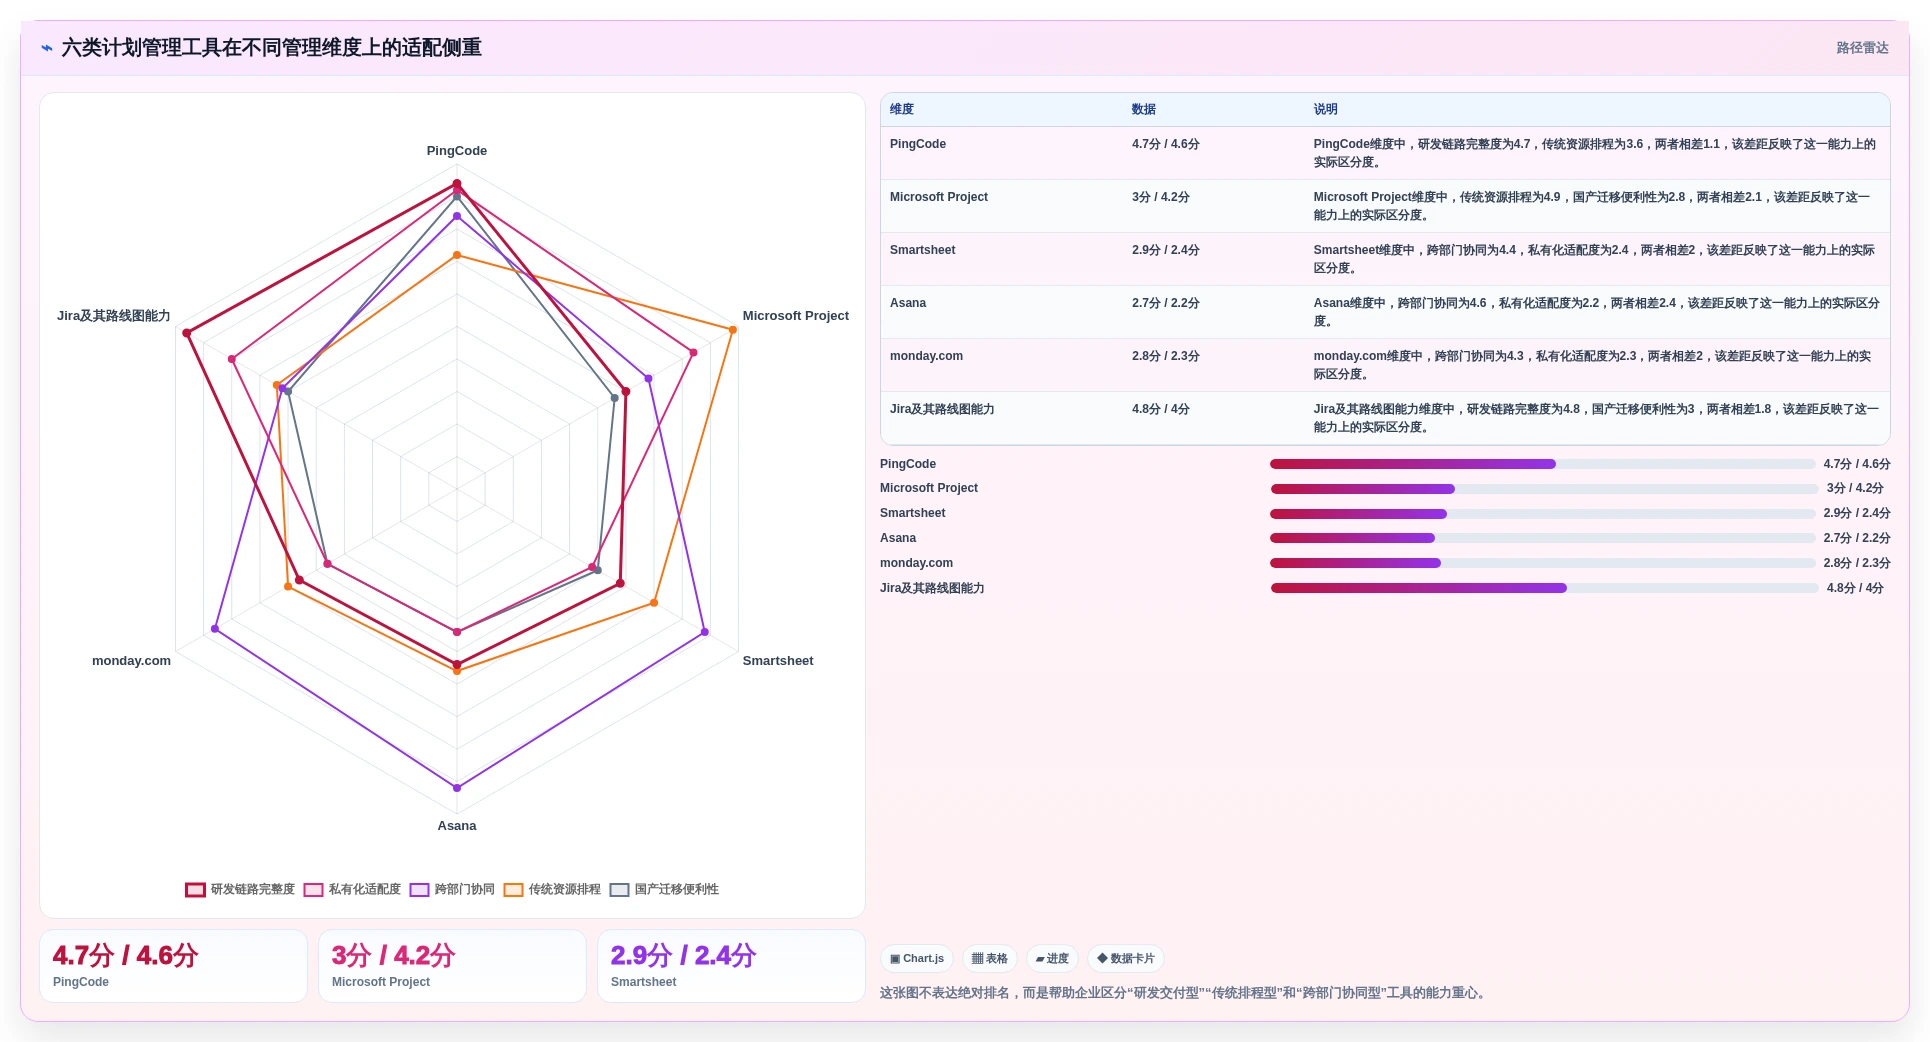This screenshot has width=1930, height=1042.
Task: Toggle the 跨部门协同 legend series
Action: click(452, 889)
